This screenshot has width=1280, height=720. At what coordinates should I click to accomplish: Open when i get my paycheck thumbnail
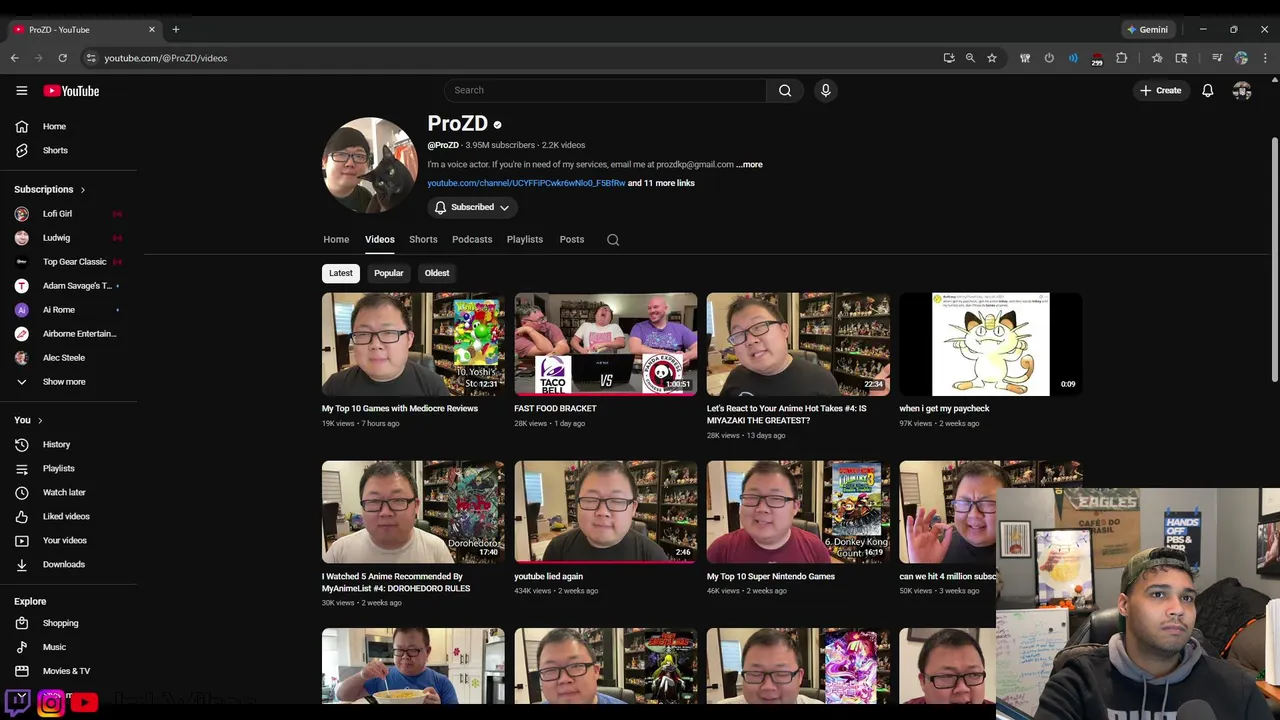point(991,344)
